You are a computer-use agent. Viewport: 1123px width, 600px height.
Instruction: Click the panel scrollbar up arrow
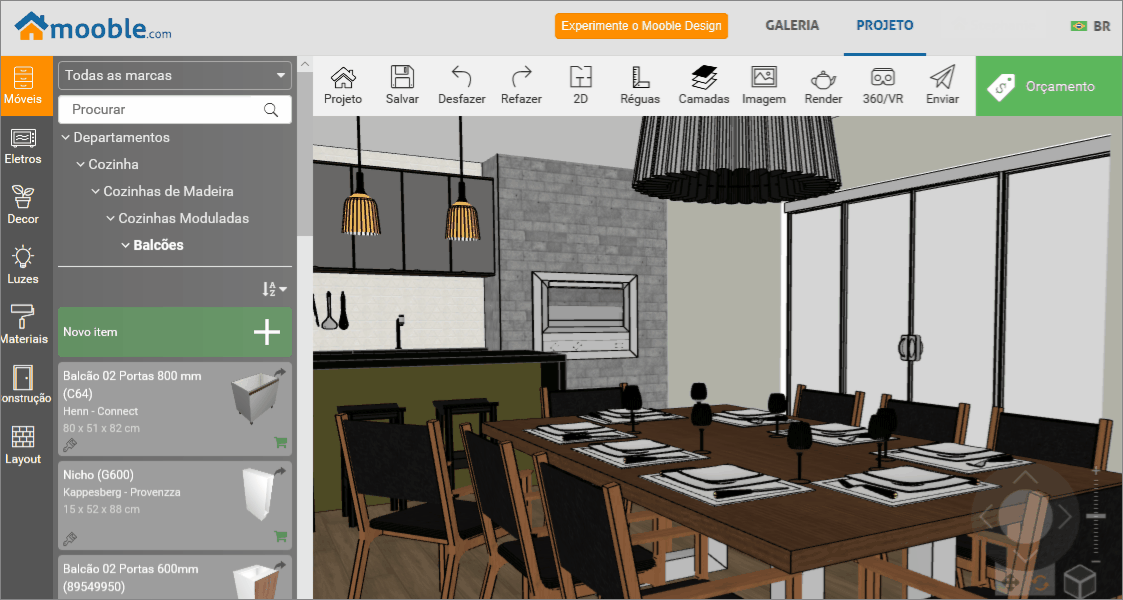tap(304, 64)
